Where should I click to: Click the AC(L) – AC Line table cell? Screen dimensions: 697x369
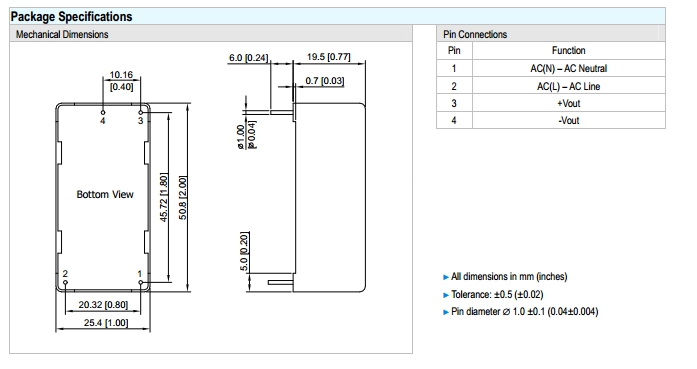[x=569, y=86]
